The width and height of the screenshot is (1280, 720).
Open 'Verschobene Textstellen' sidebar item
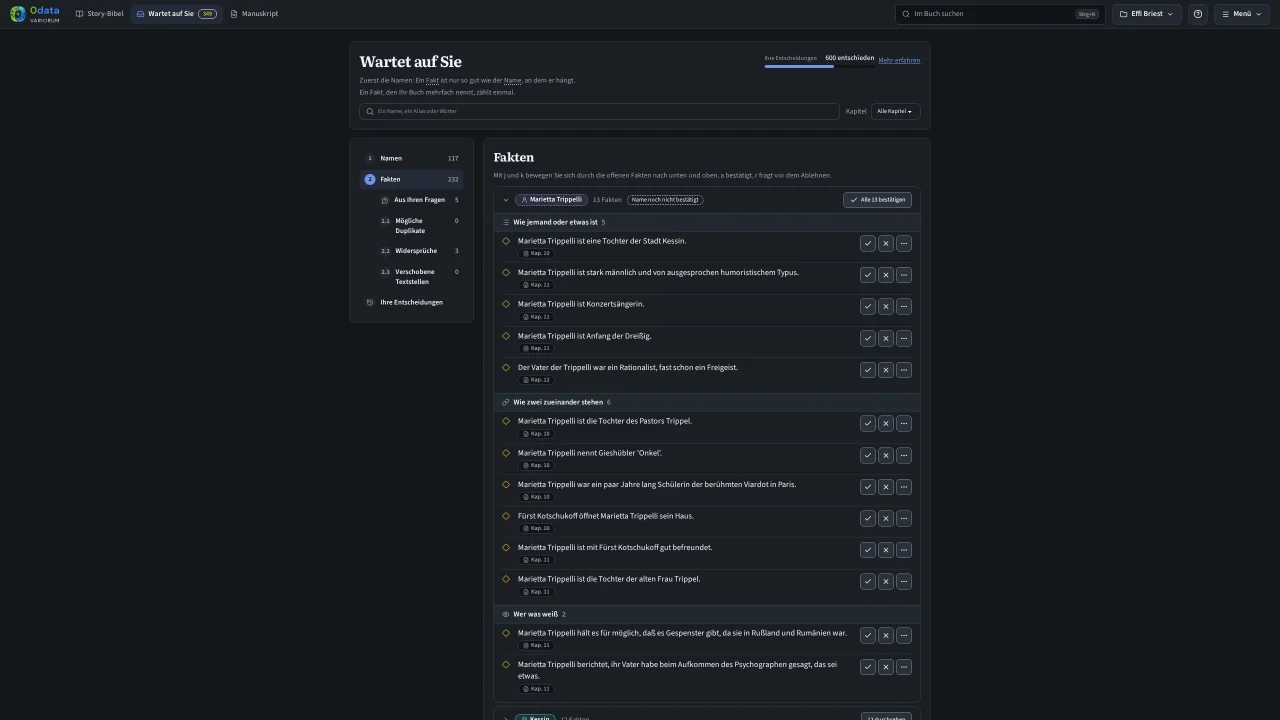click(x=419, y=277)
